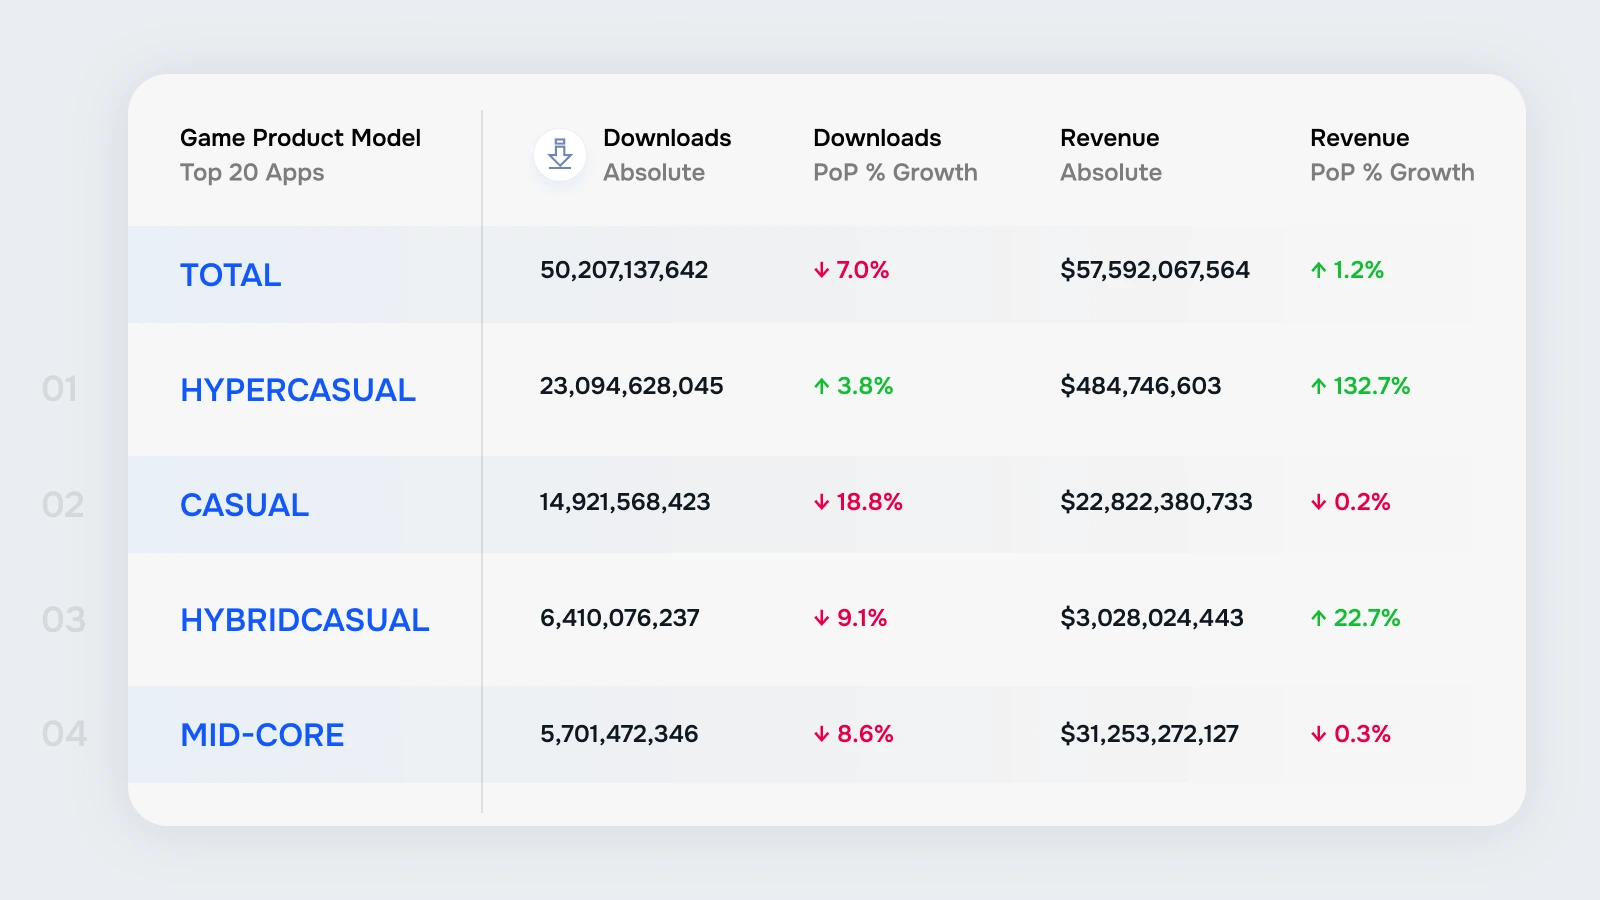Sort by Revenue PoP % Growth header
Screen dimensions: 1600x900
coord(1392,155)
